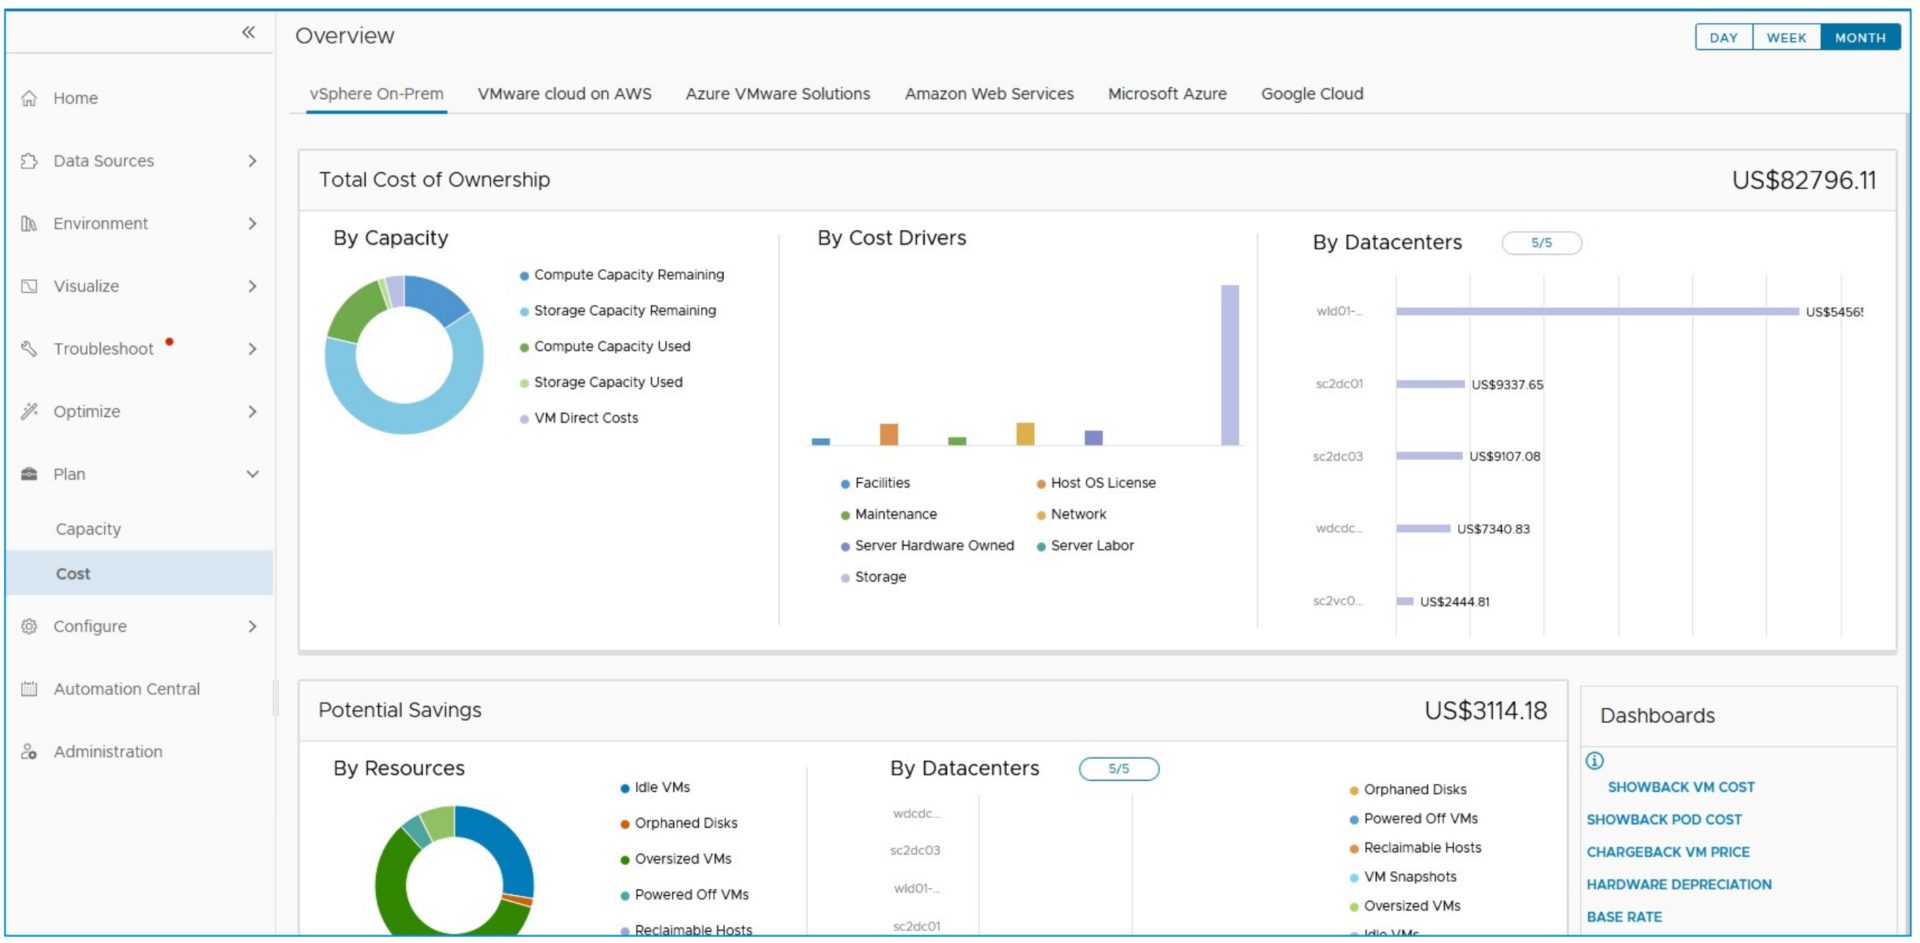Image resolution: width=1920 pixels, height=943 pixels.
Task: Open the HARDWARE DEPRECIATION dashboard link
Action: point(1678,885)
